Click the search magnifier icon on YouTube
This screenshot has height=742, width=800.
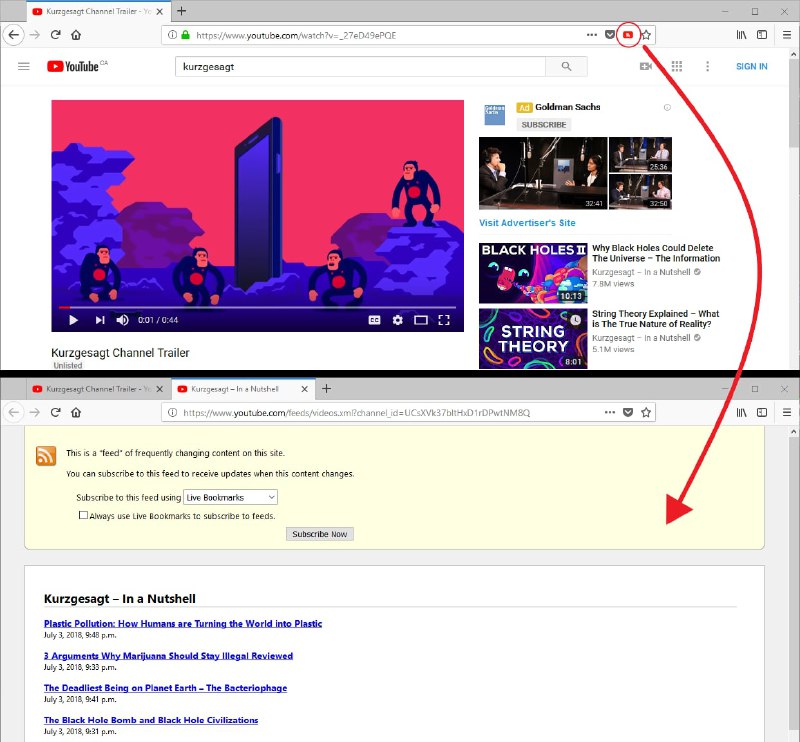click(567, 66)
